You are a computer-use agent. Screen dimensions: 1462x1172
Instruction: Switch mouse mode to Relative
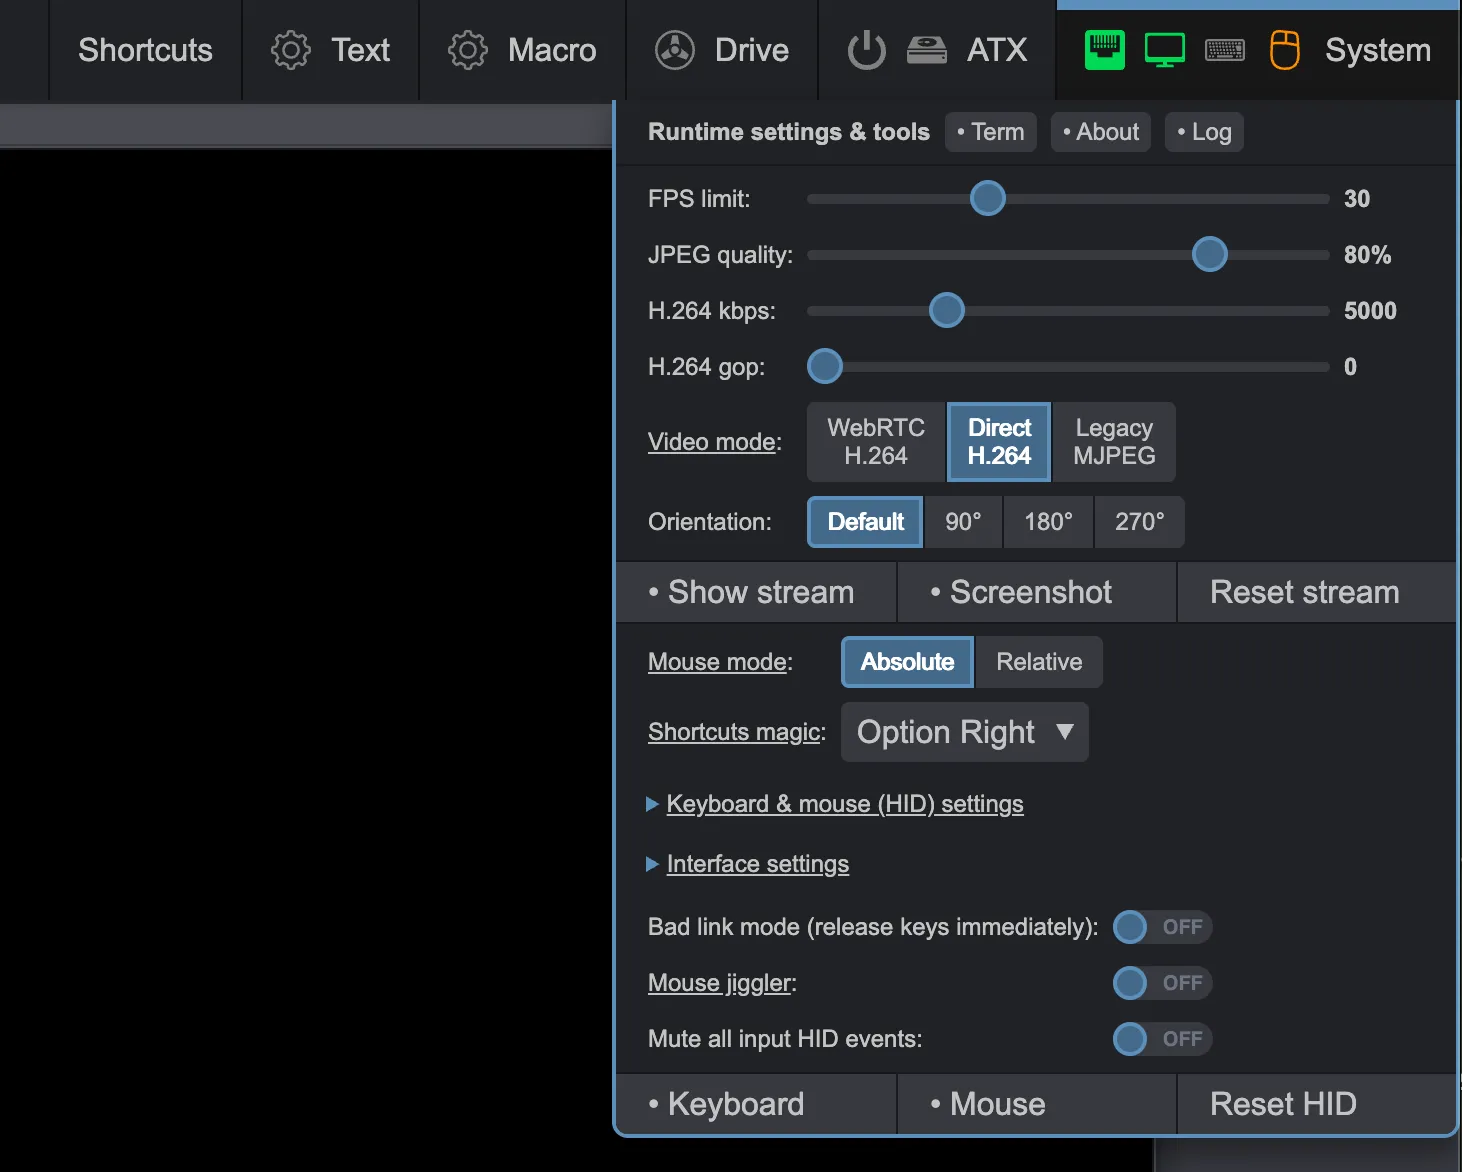coord(1039,662)
